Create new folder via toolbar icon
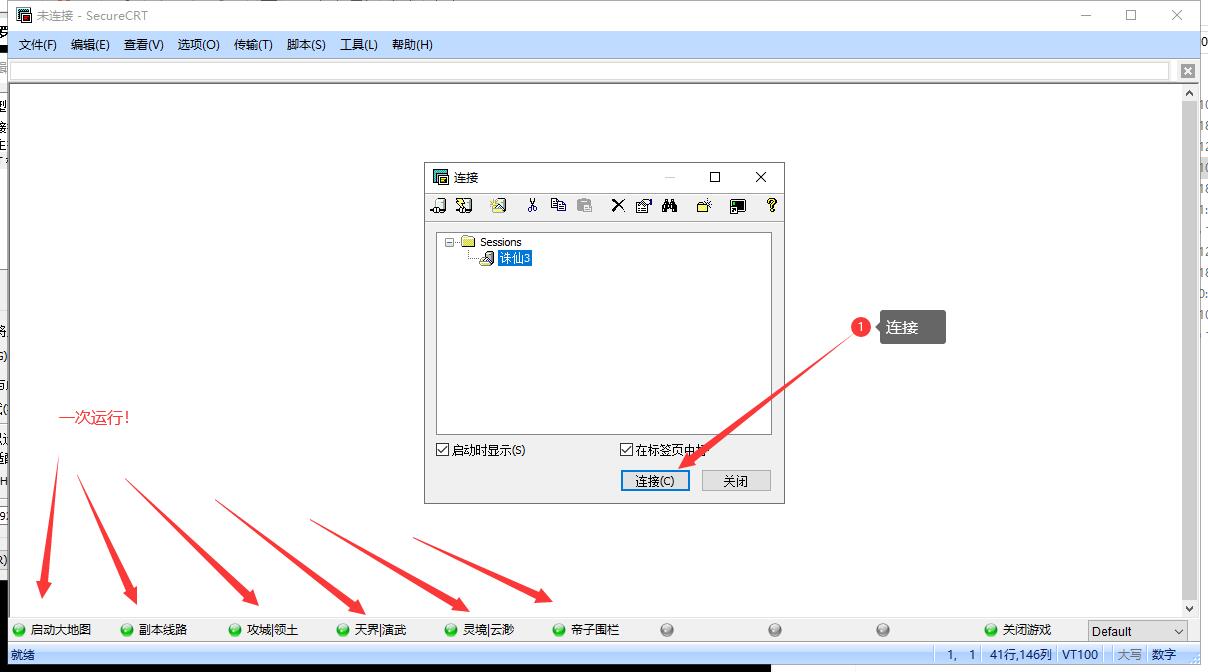Image resolution: width=1208 pixels, height=672 pixels. tap(704, 206)
